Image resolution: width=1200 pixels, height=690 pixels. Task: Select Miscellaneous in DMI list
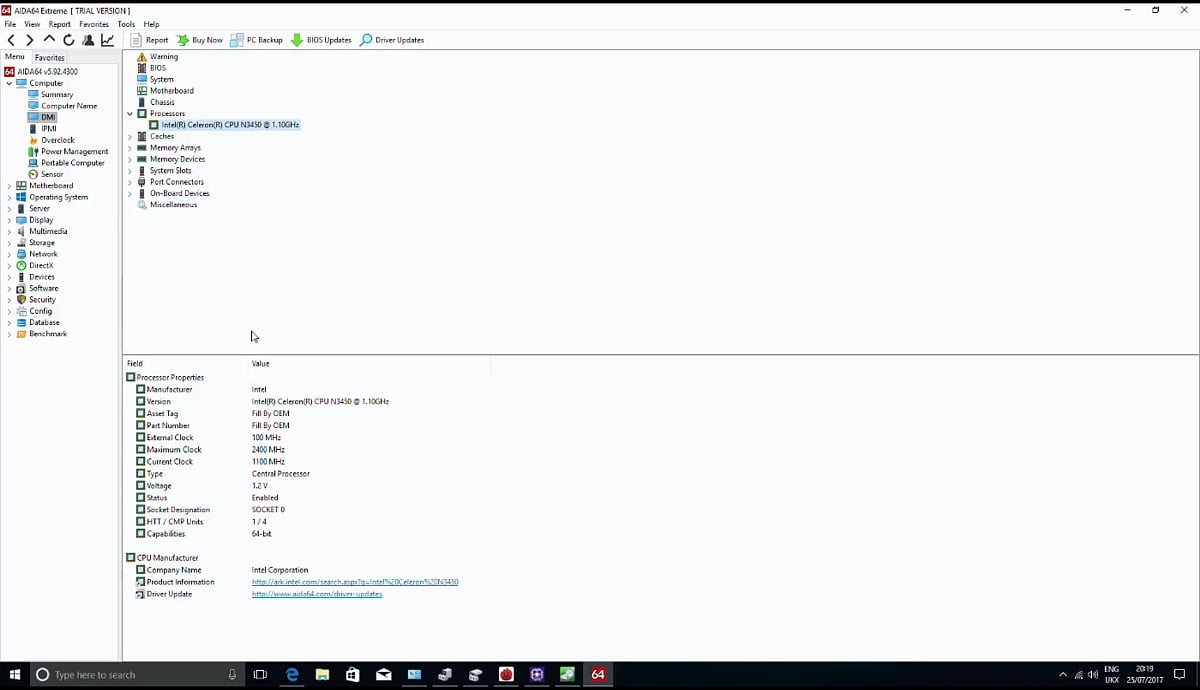tap(173, 205)
